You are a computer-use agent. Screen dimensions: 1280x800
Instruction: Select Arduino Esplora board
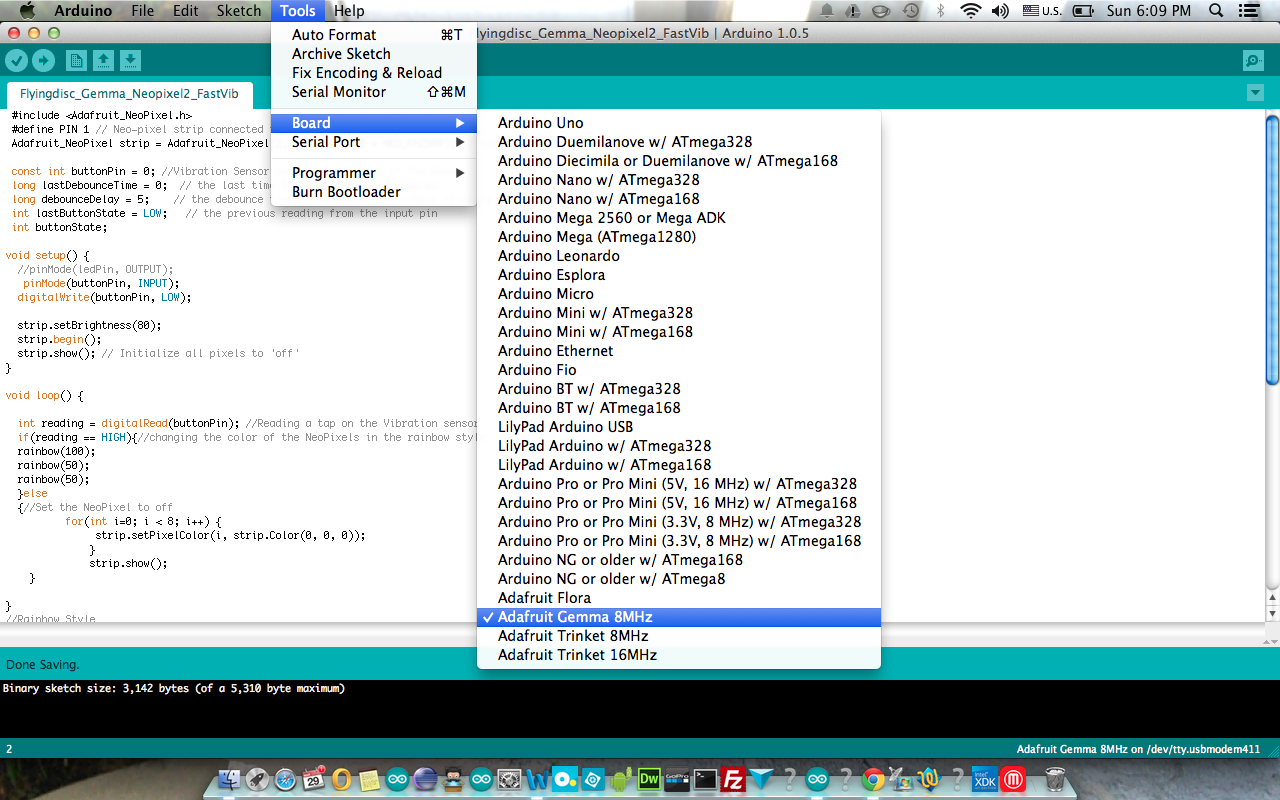pos(679,275)
